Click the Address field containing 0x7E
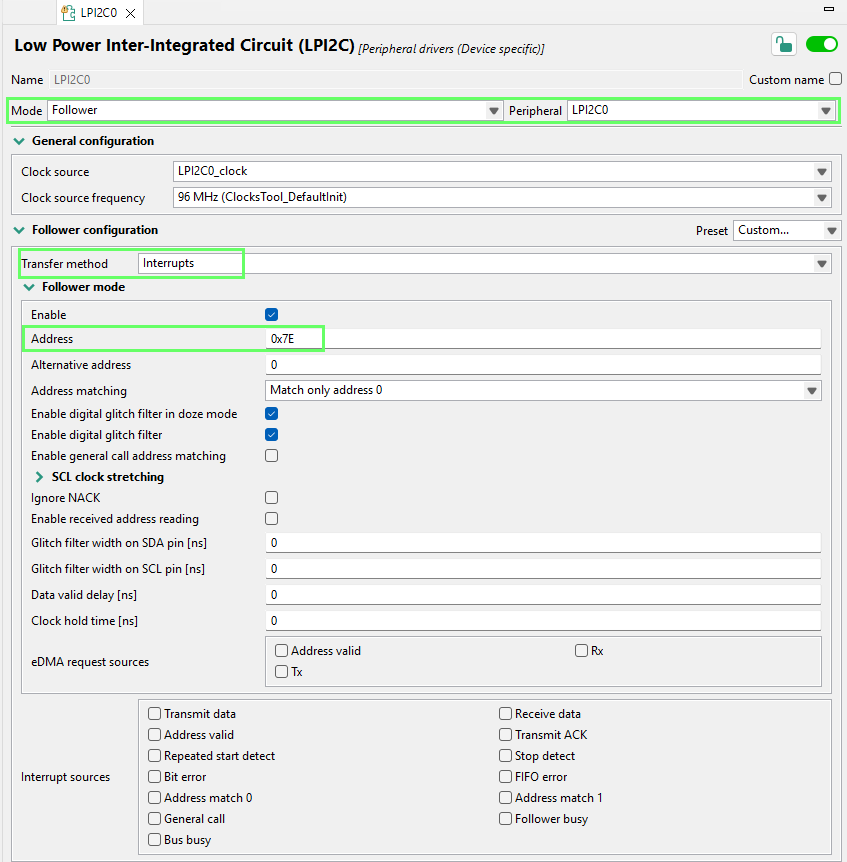The width and height of the screenshot is (847, 862). pyautogui.click(x=543, y=339)
